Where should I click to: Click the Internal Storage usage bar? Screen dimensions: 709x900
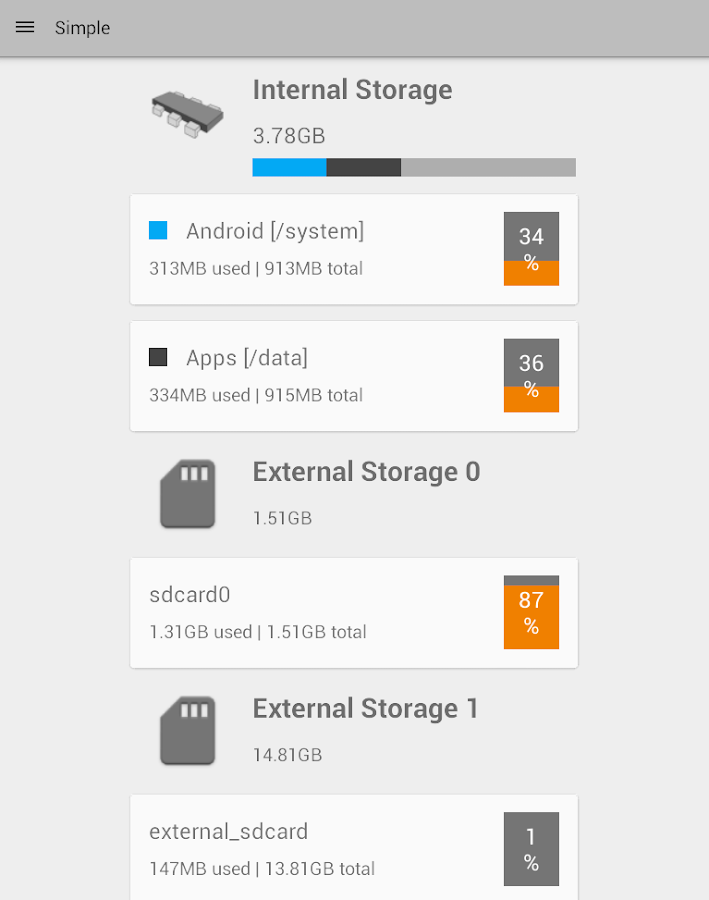413,166
